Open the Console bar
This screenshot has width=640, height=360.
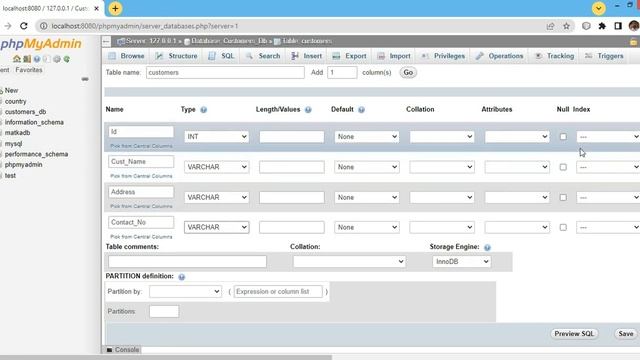[x=122, y=350]
